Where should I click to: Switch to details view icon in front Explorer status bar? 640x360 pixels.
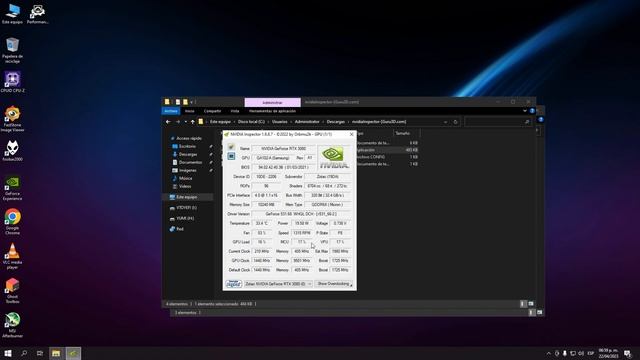[523, 304]
